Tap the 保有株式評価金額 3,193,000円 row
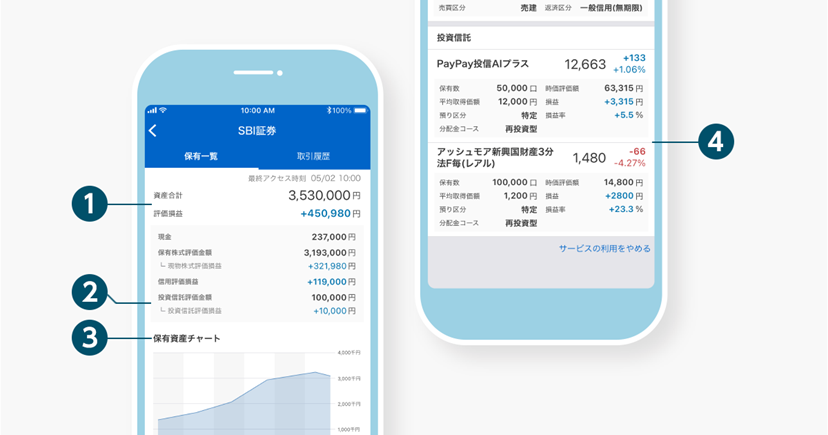 pyautogui.click(x=257, y=253)
